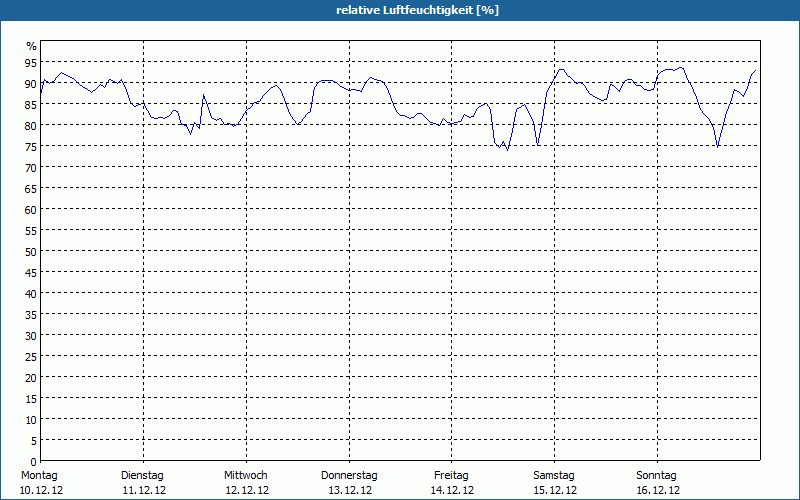Select the 80 y-axis label
Image resolution: width=800 pixels, height=500 pixels.
31,126
